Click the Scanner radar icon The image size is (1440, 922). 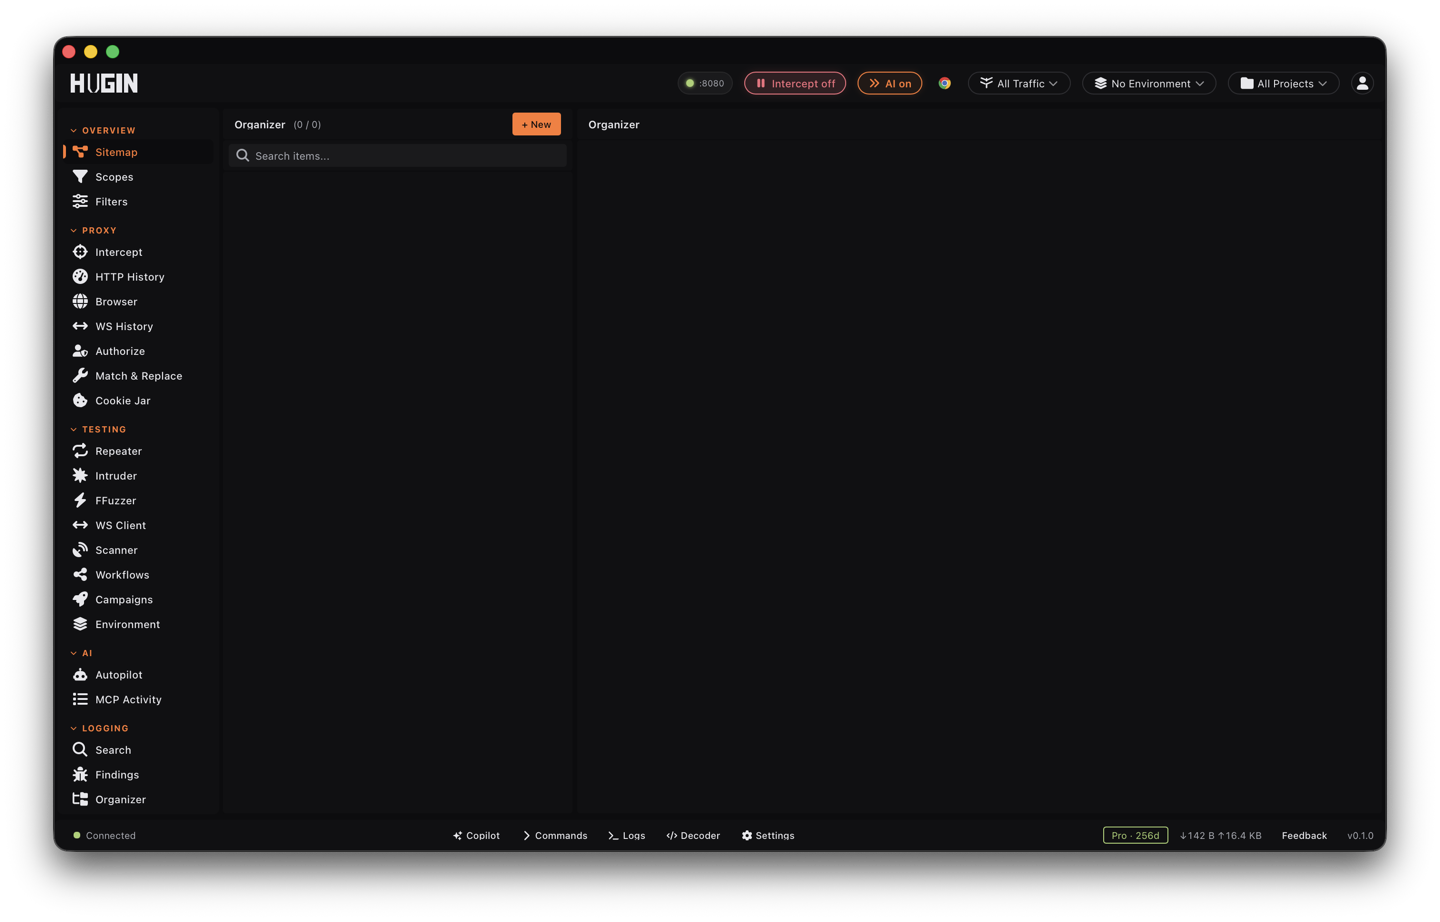pyautogui.click(x=80, y=550)
